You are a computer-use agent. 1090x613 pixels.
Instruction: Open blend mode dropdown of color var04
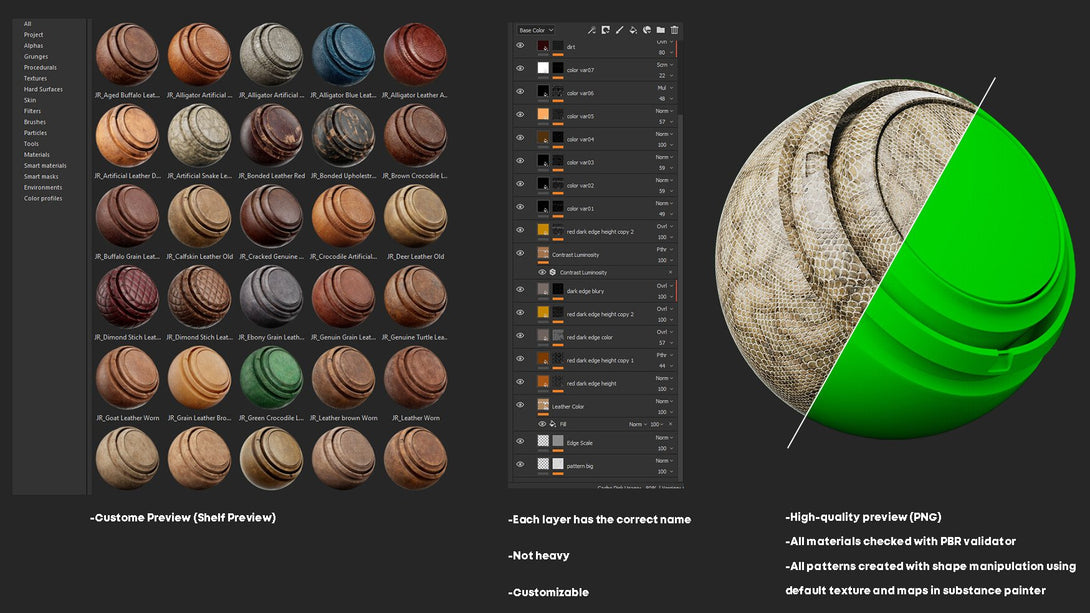665,134
